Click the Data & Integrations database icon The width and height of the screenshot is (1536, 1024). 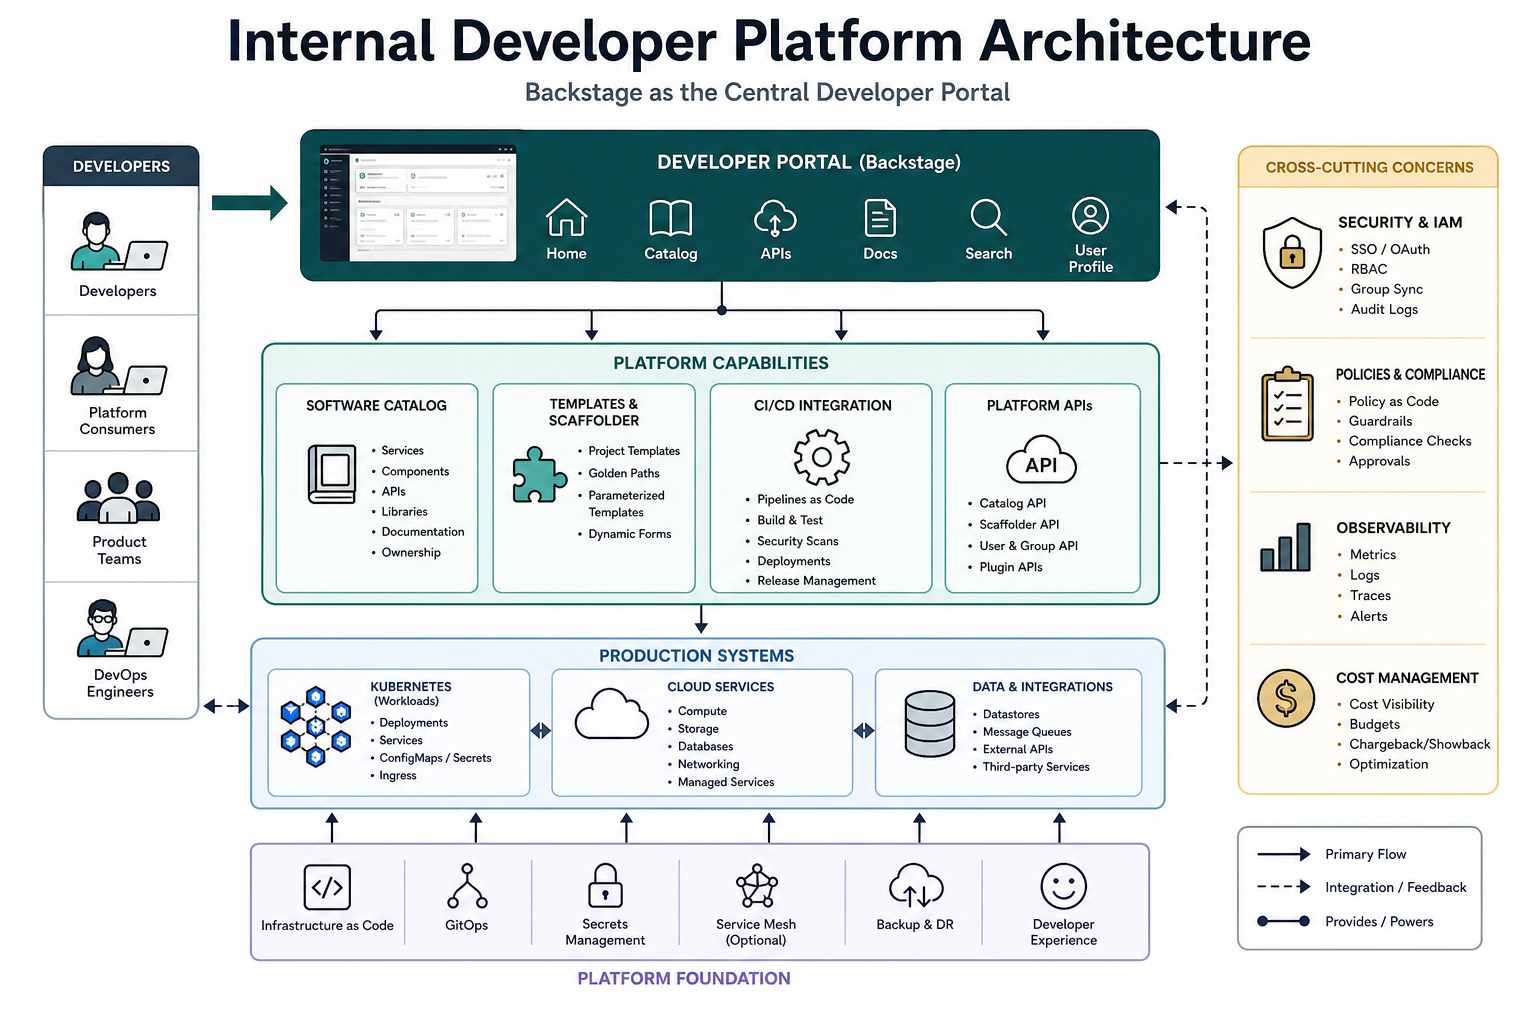click(x=929, y=724)
